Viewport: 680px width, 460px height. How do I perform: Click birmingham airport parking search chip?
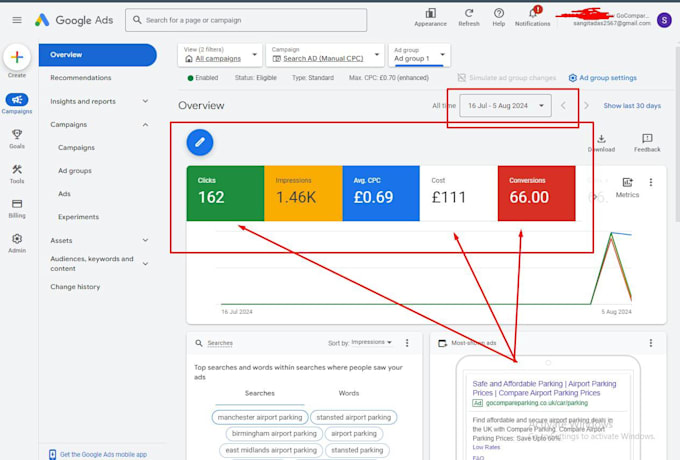[x=274, y=434]
